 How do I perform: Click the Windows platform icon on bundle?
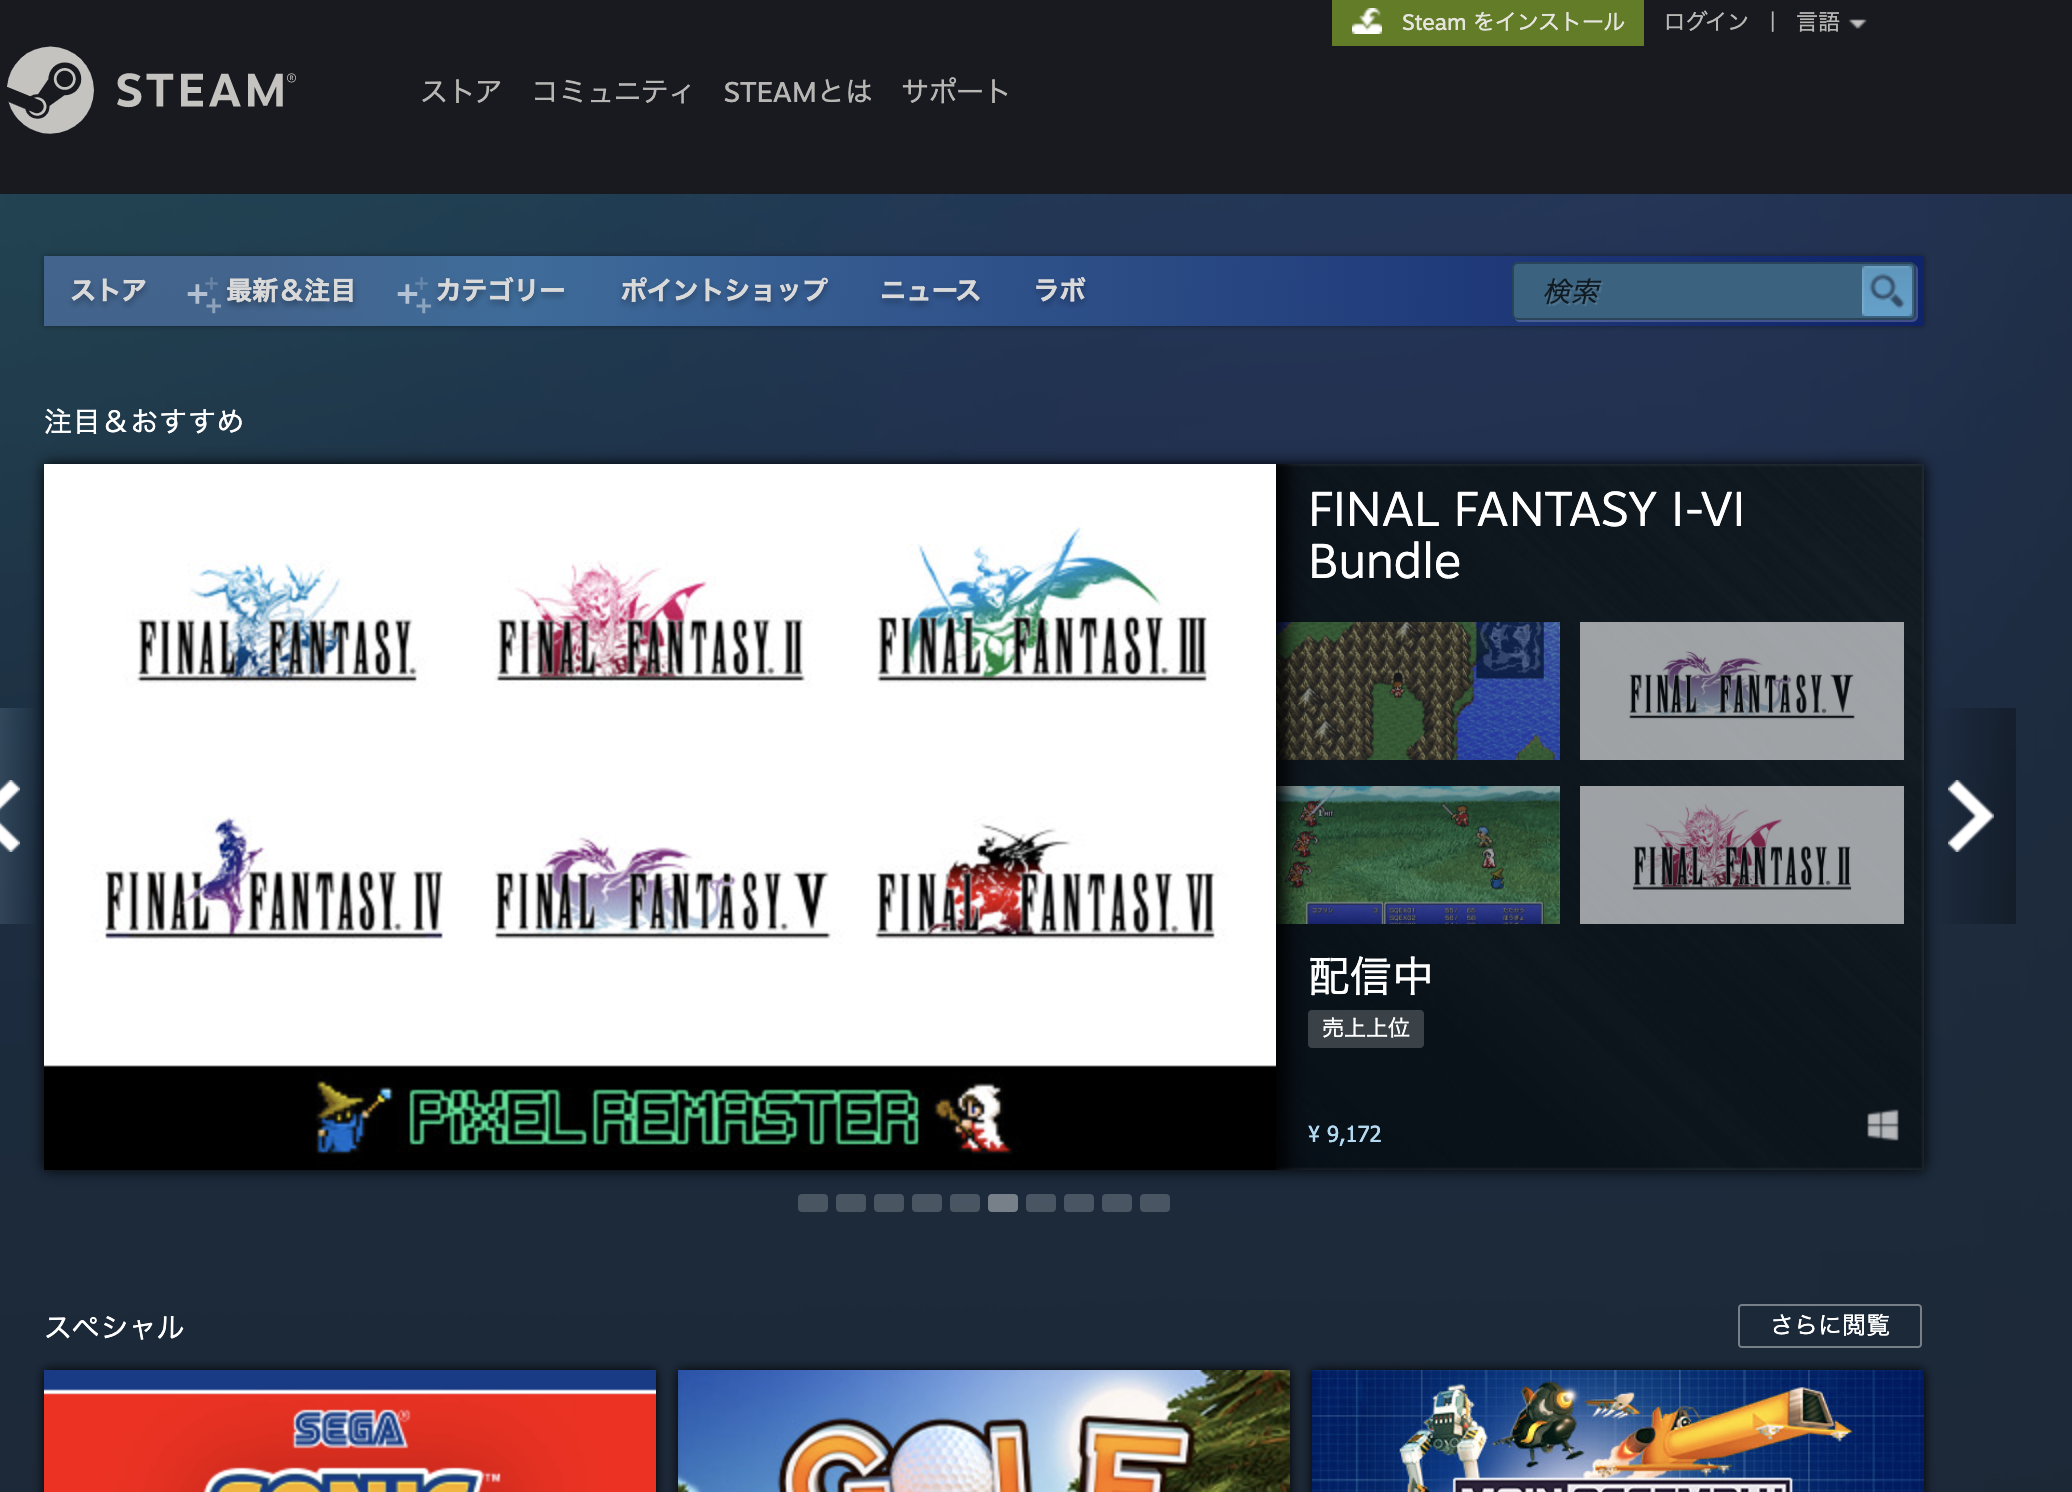point(1882,1125)
